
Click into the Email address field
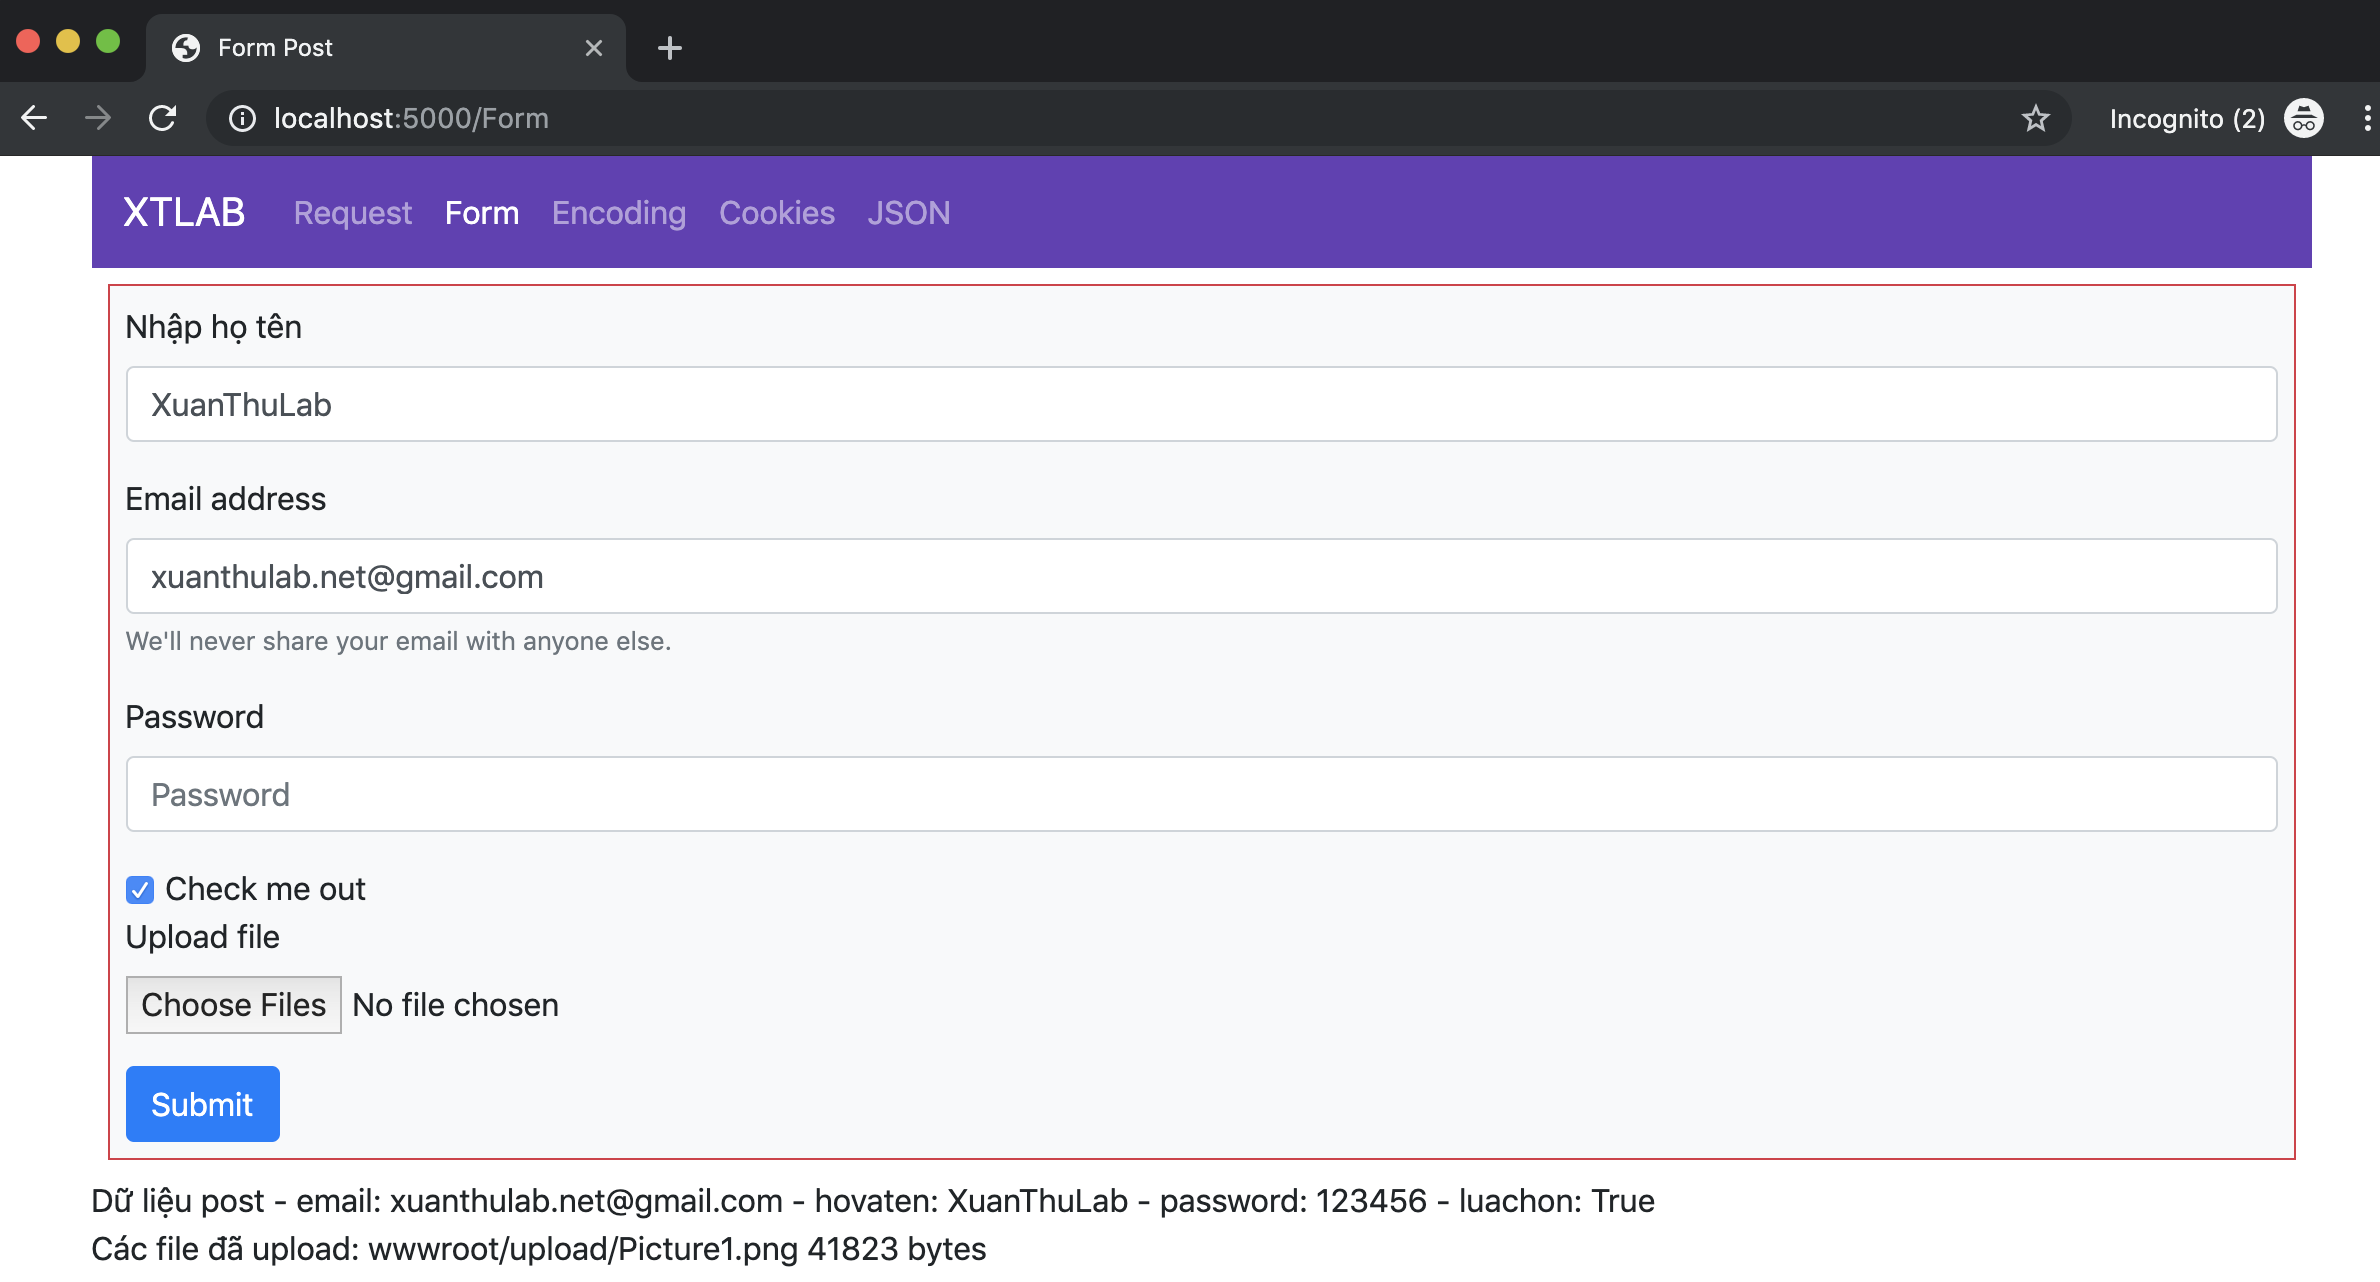(1200, 577)
